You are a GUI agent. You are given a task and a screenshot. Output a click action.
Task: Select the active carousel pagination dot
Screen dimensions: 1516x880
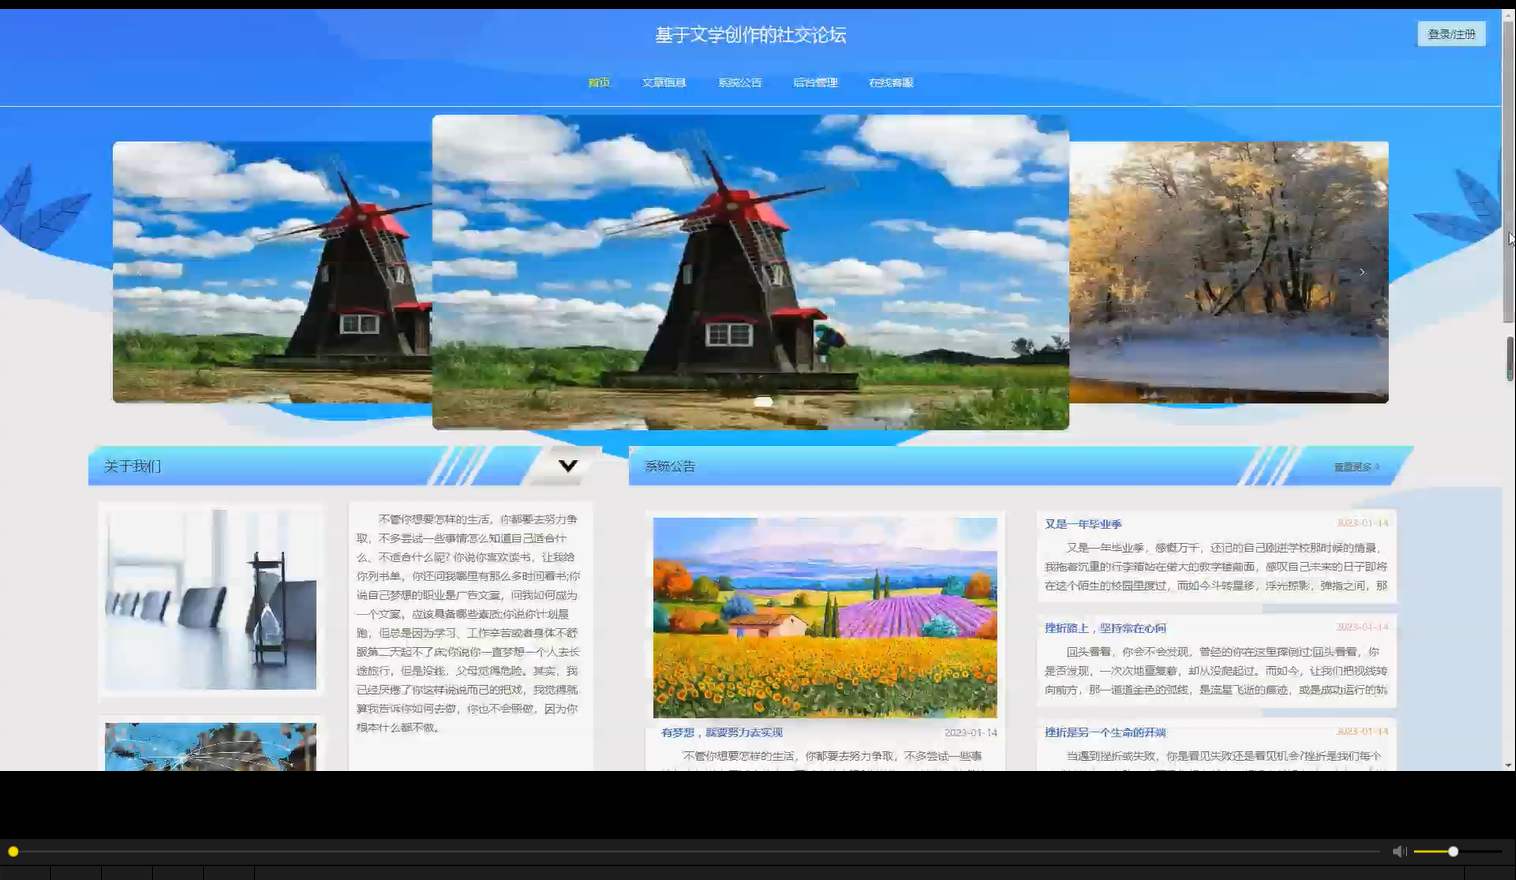tap(764, 401)
